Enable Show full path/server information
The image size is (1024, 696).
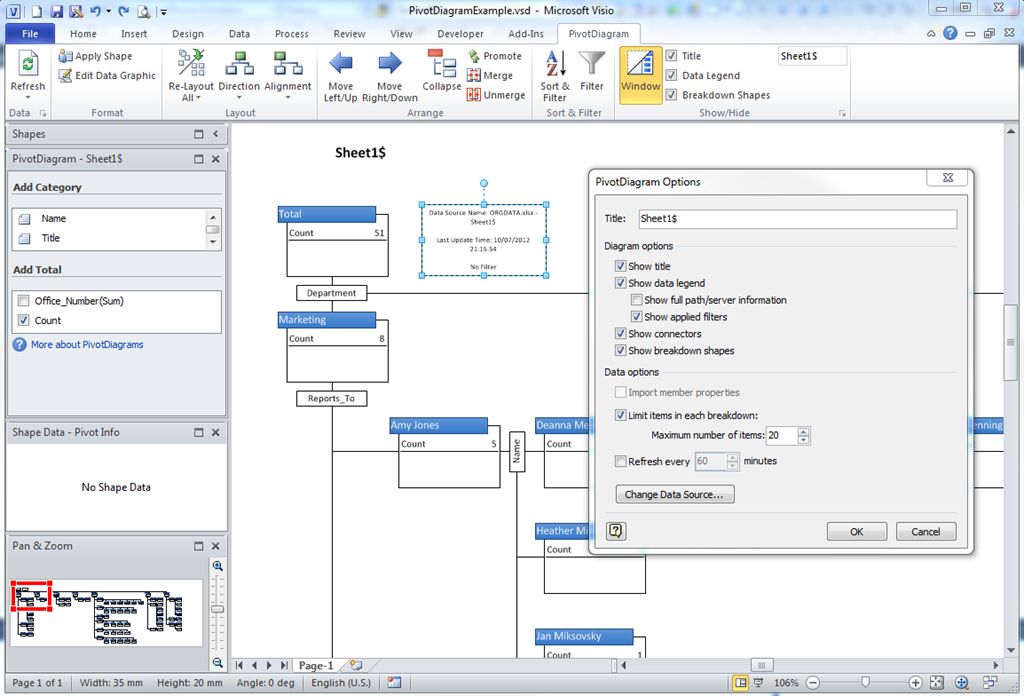coord(634,299)
